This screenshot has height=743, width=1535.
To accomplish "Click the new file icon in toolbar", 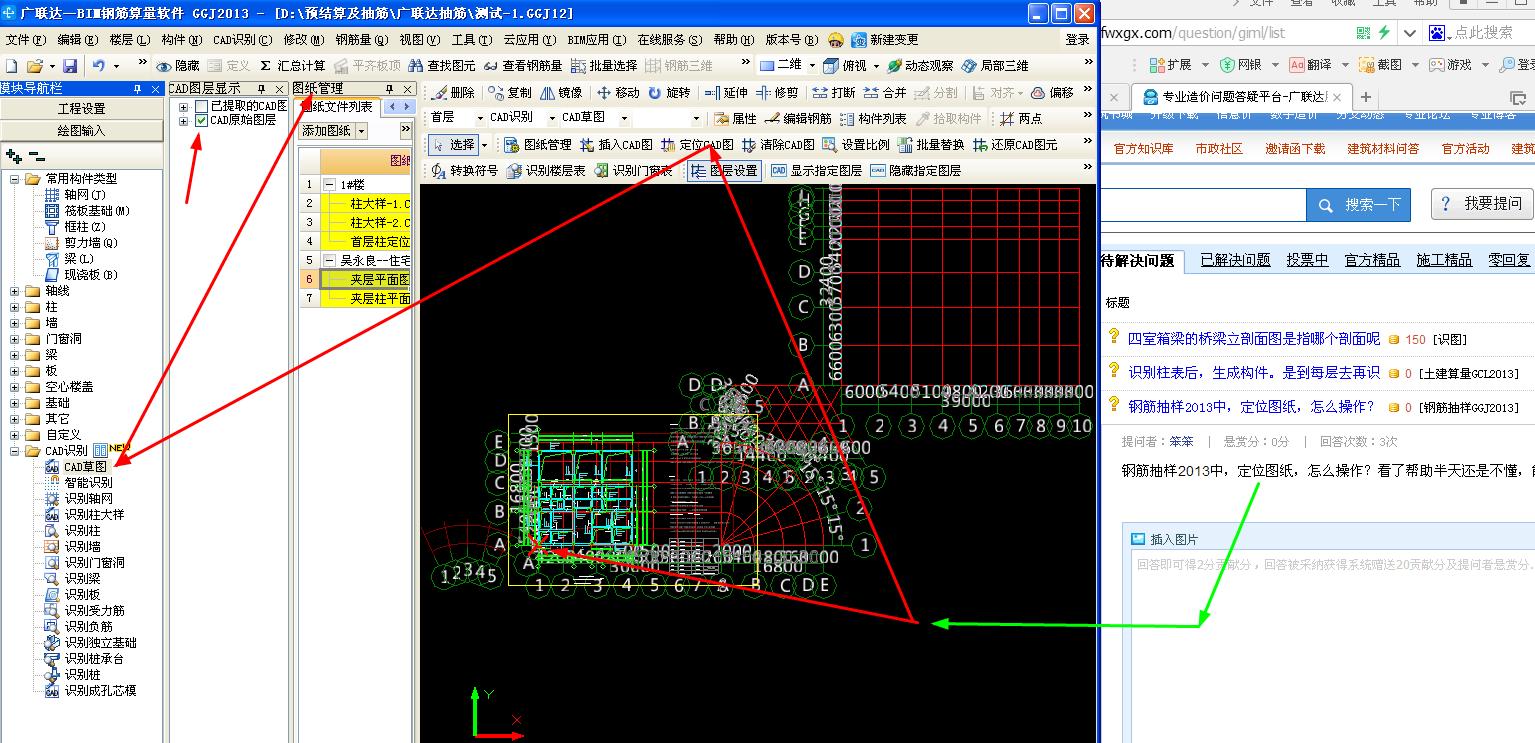I will 11,65.
